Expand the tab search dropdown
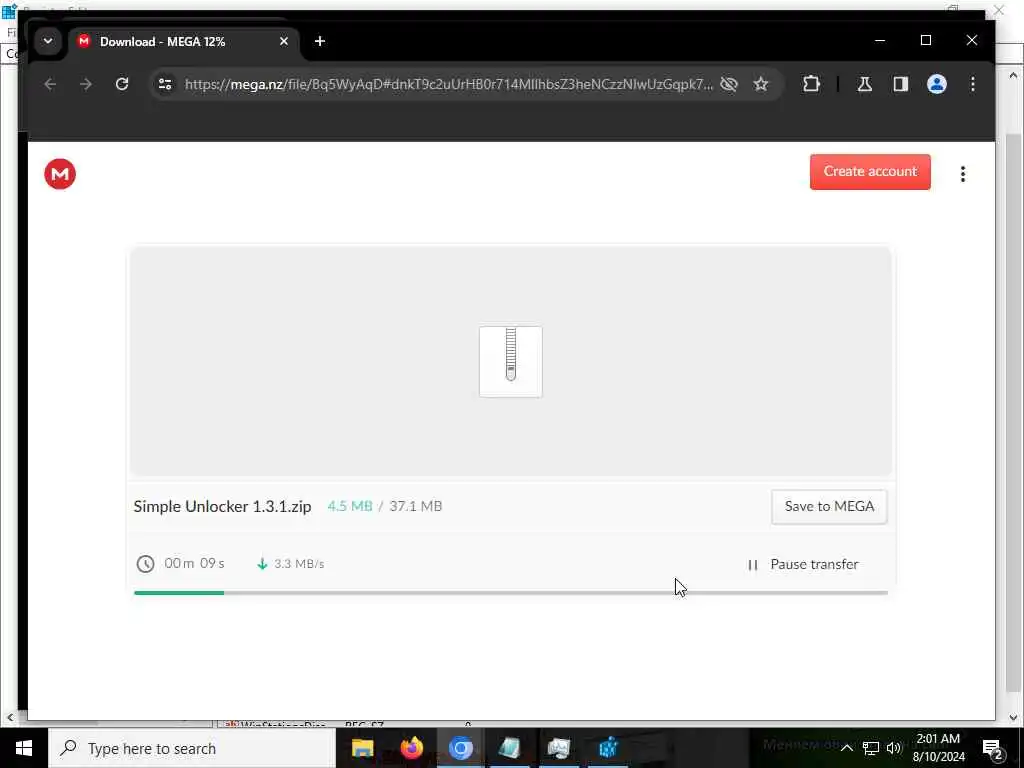Screen dimensions: 1024x768 click(x=48, y=41)
